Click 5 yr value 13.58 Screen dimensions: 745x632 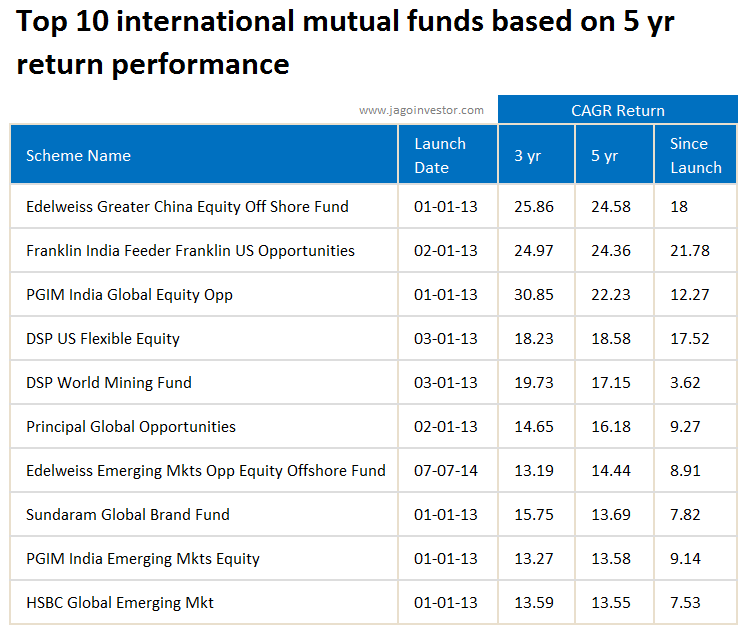(x=611, y=559)
